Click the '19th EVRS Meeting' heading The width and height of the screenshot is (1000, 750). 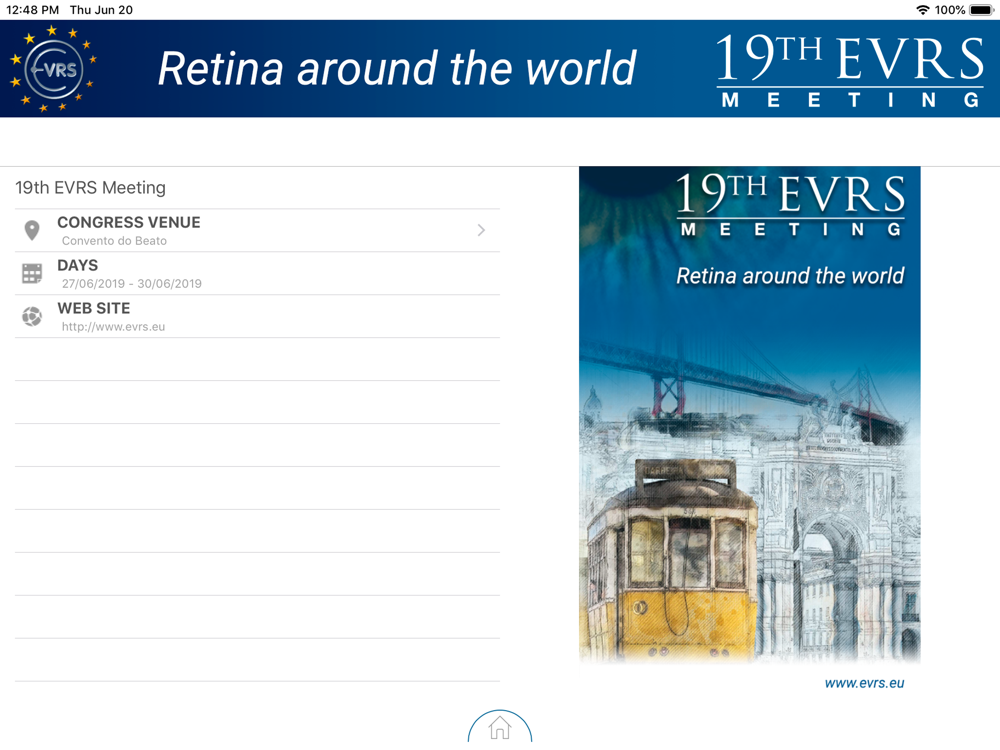pyautogui.click(x=91, y=188)
